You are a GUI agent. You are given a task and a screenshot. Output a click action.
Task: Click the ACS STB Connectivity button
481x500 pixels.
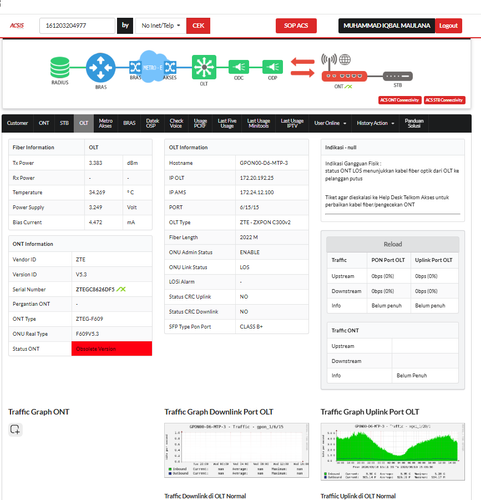(x=444, y=100)
